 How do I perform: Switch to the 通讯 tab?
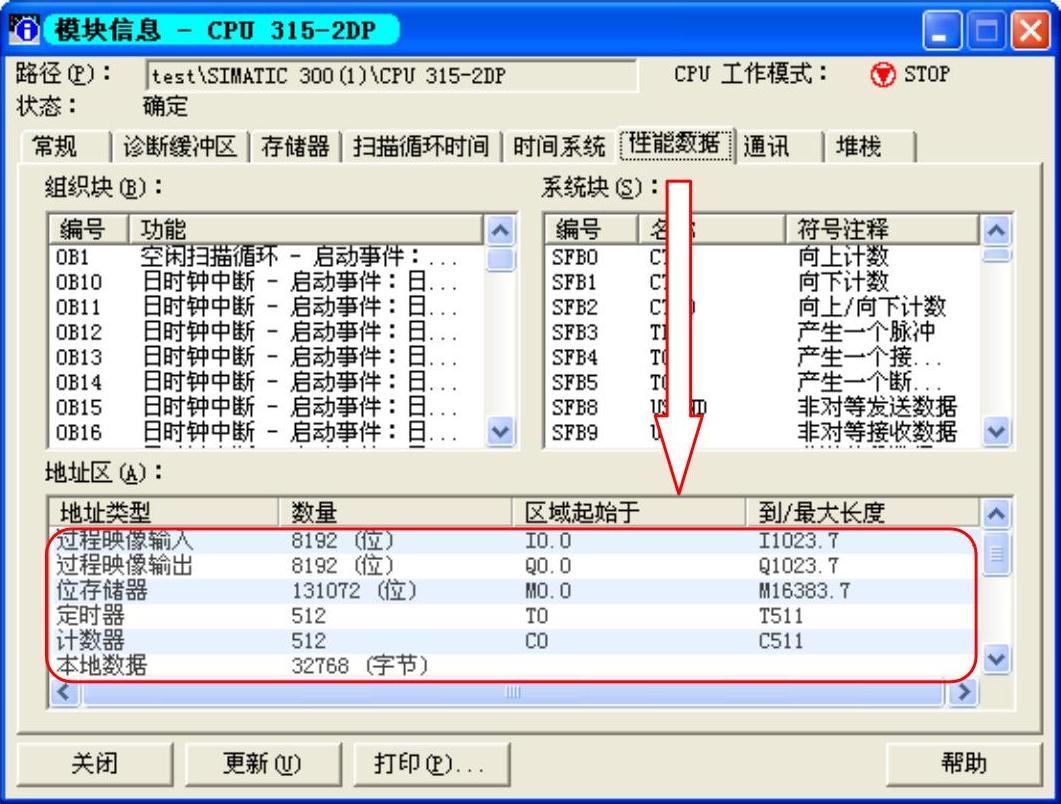(778, 146)
